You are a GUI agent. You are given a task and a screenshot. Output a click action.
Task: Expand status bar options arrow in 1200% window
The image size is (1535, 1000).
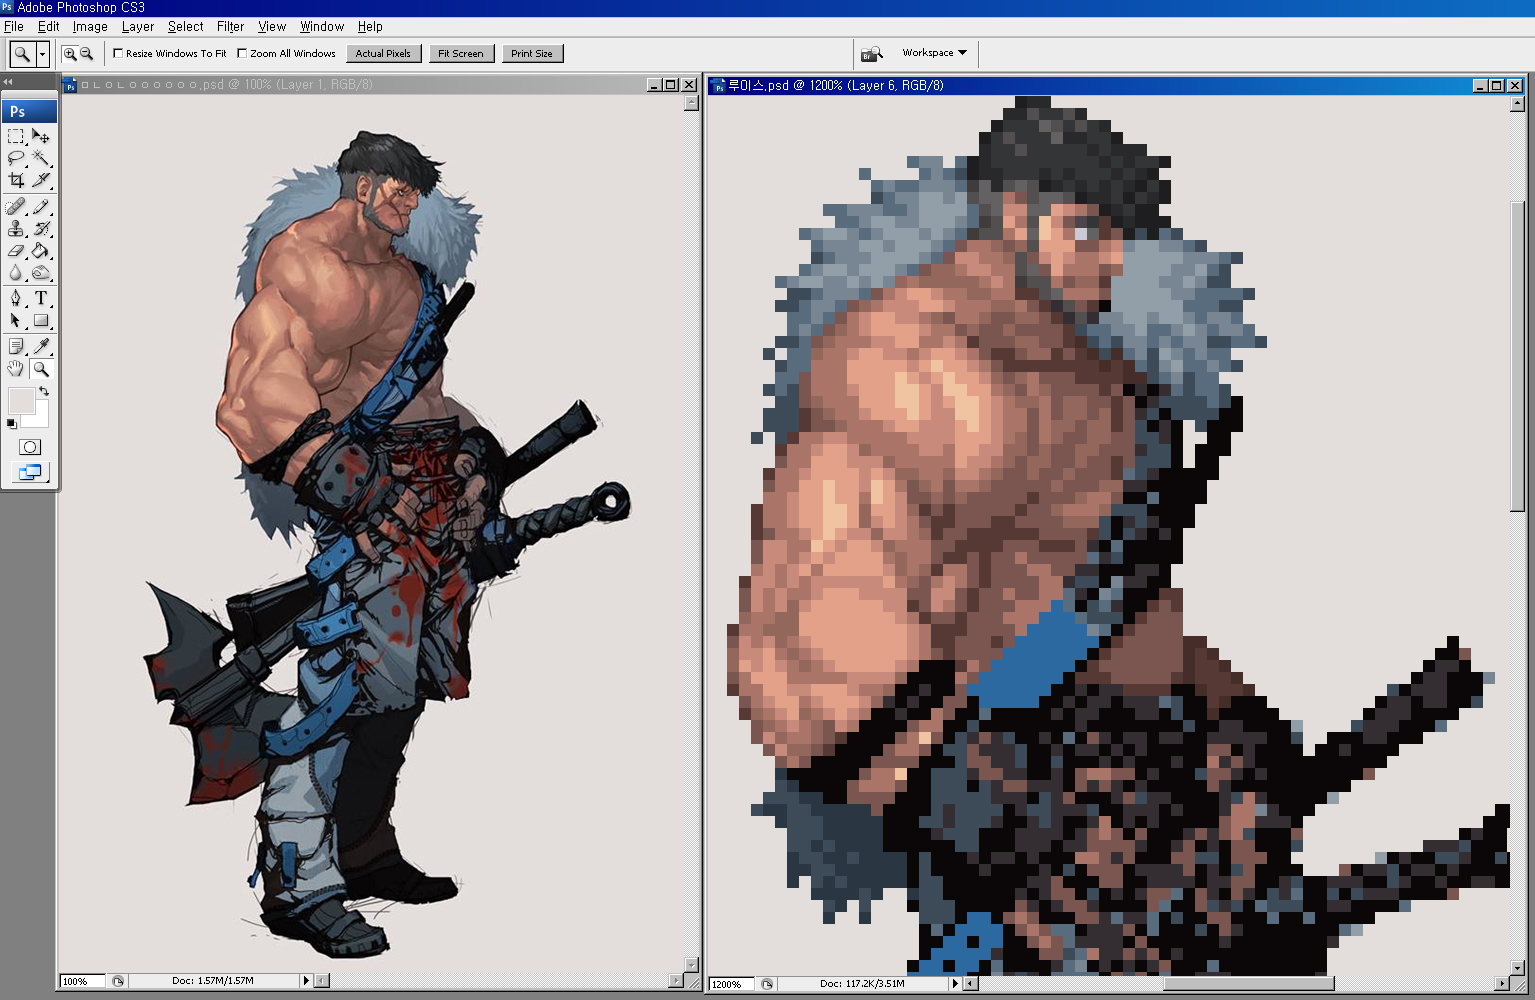click(954, 984)
